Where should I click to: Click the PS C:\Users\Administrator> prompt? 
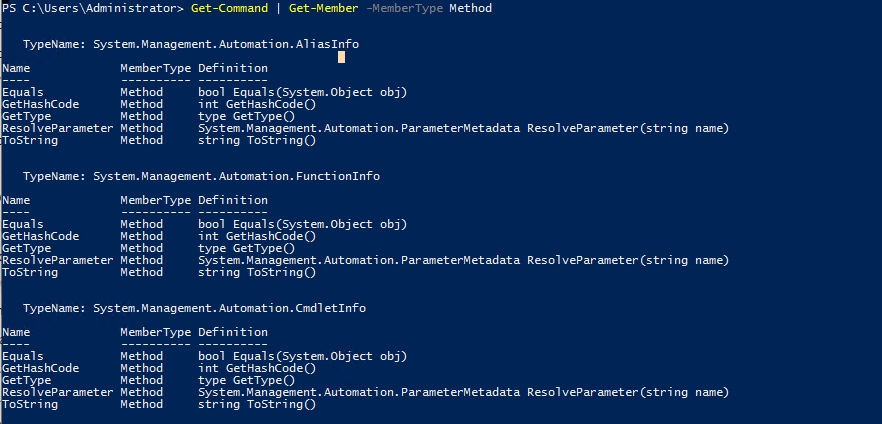coord(93,9)
